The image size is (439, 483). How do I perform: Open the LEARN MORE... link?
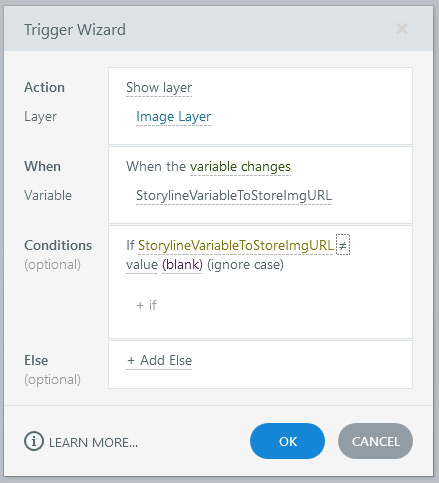pos(93,443)
